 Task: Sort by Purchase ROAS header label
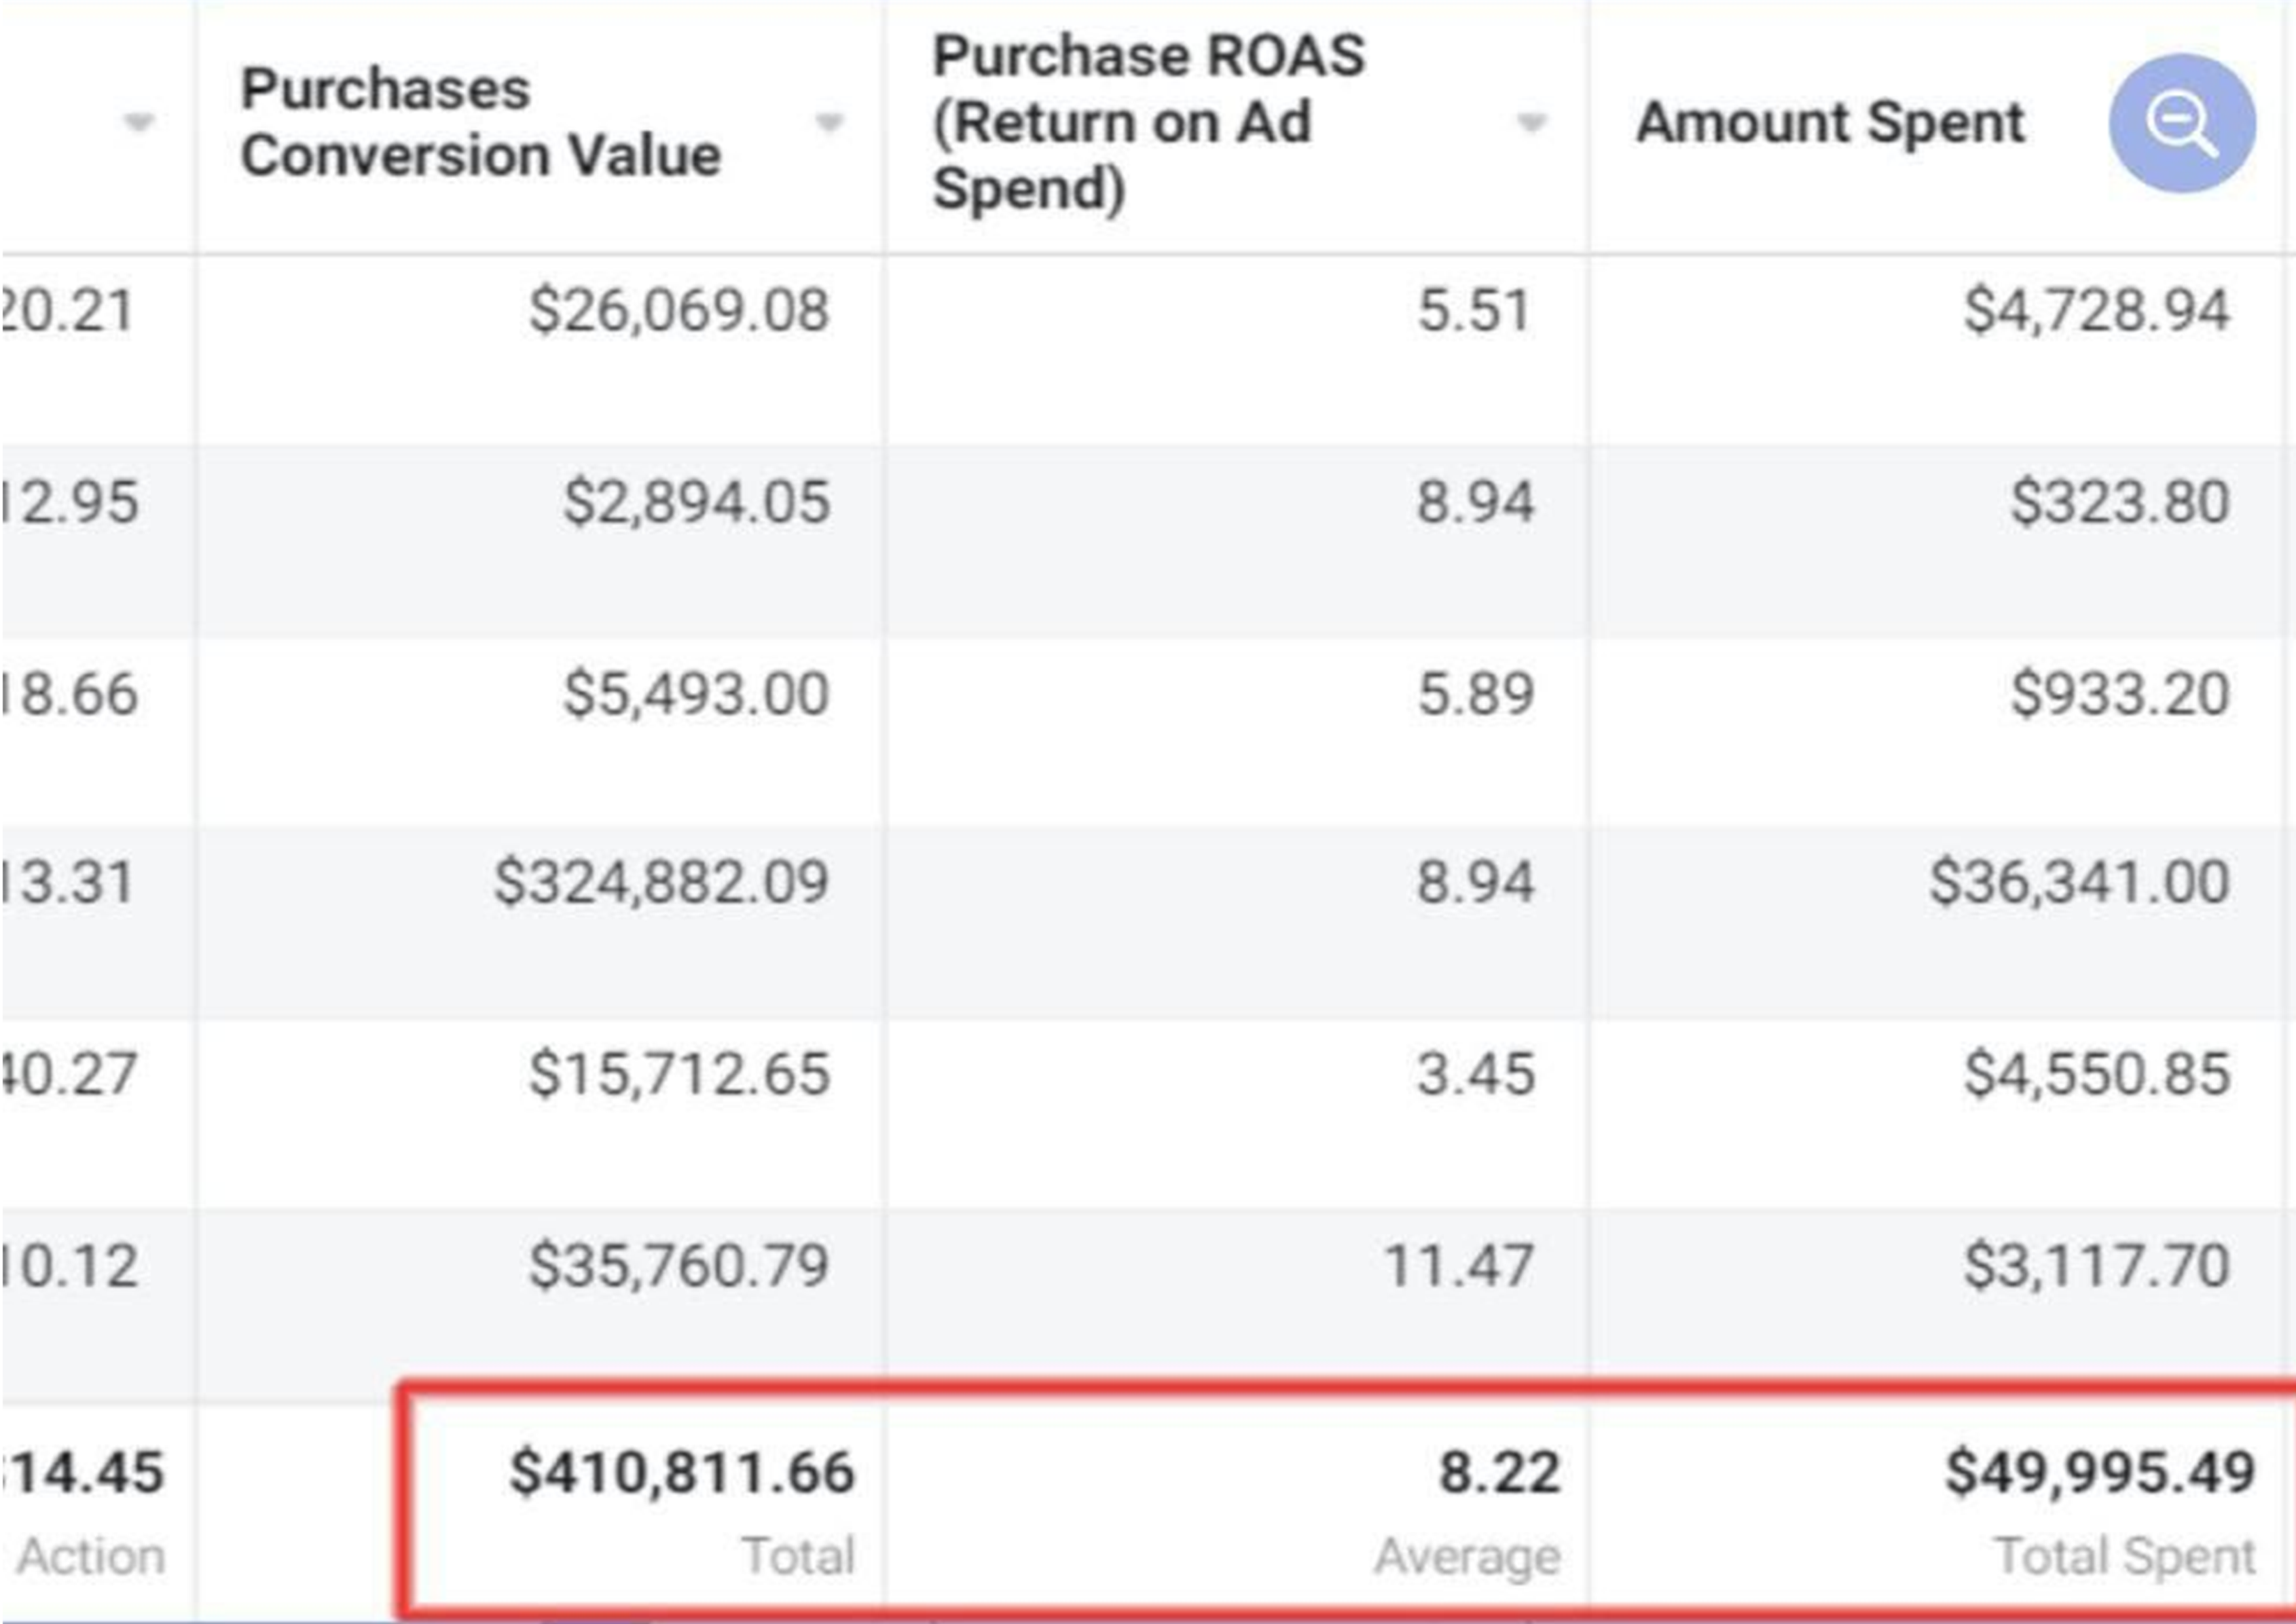1148,122
